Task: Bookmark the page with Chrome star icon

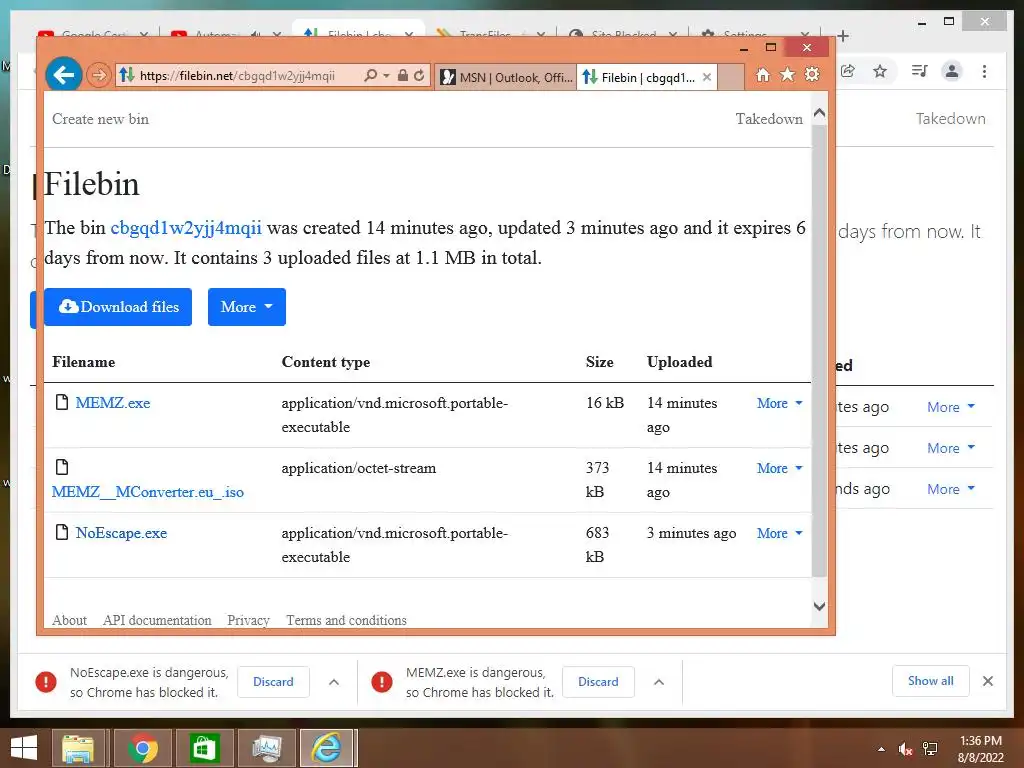Action: (x=880, y=71)
